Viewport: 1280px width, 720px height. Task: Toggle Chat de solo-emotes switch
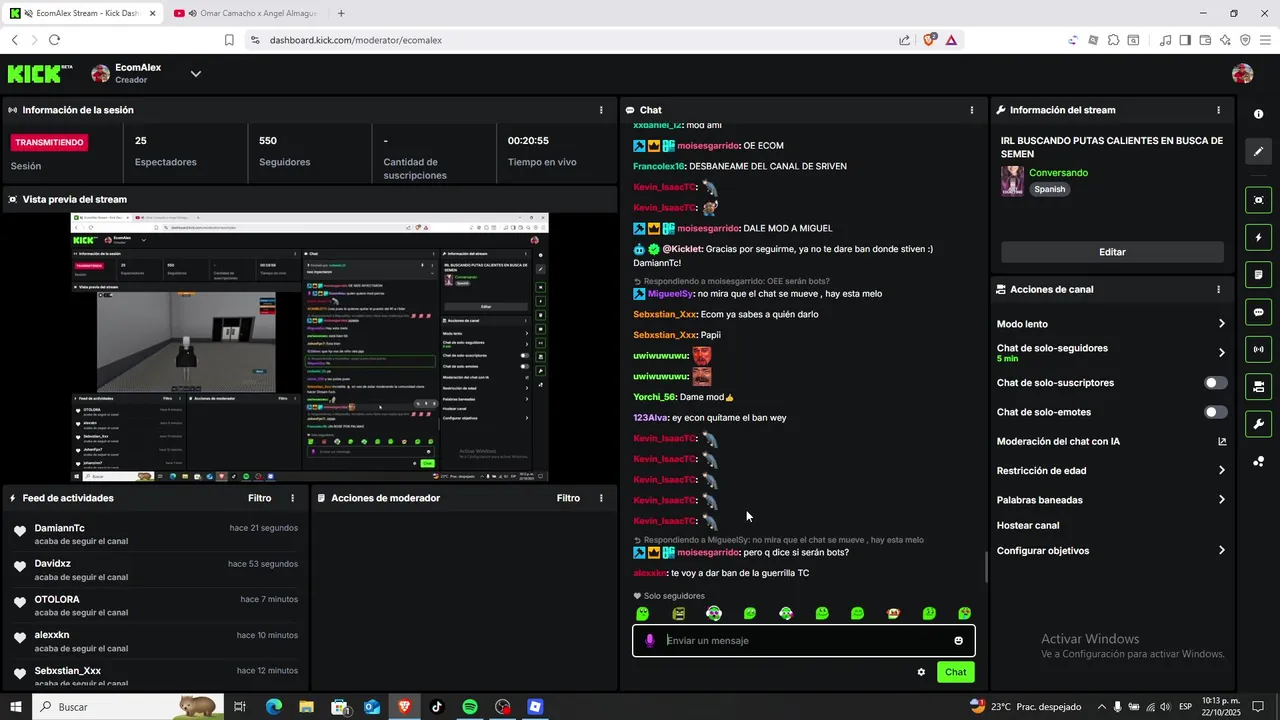1215,412
